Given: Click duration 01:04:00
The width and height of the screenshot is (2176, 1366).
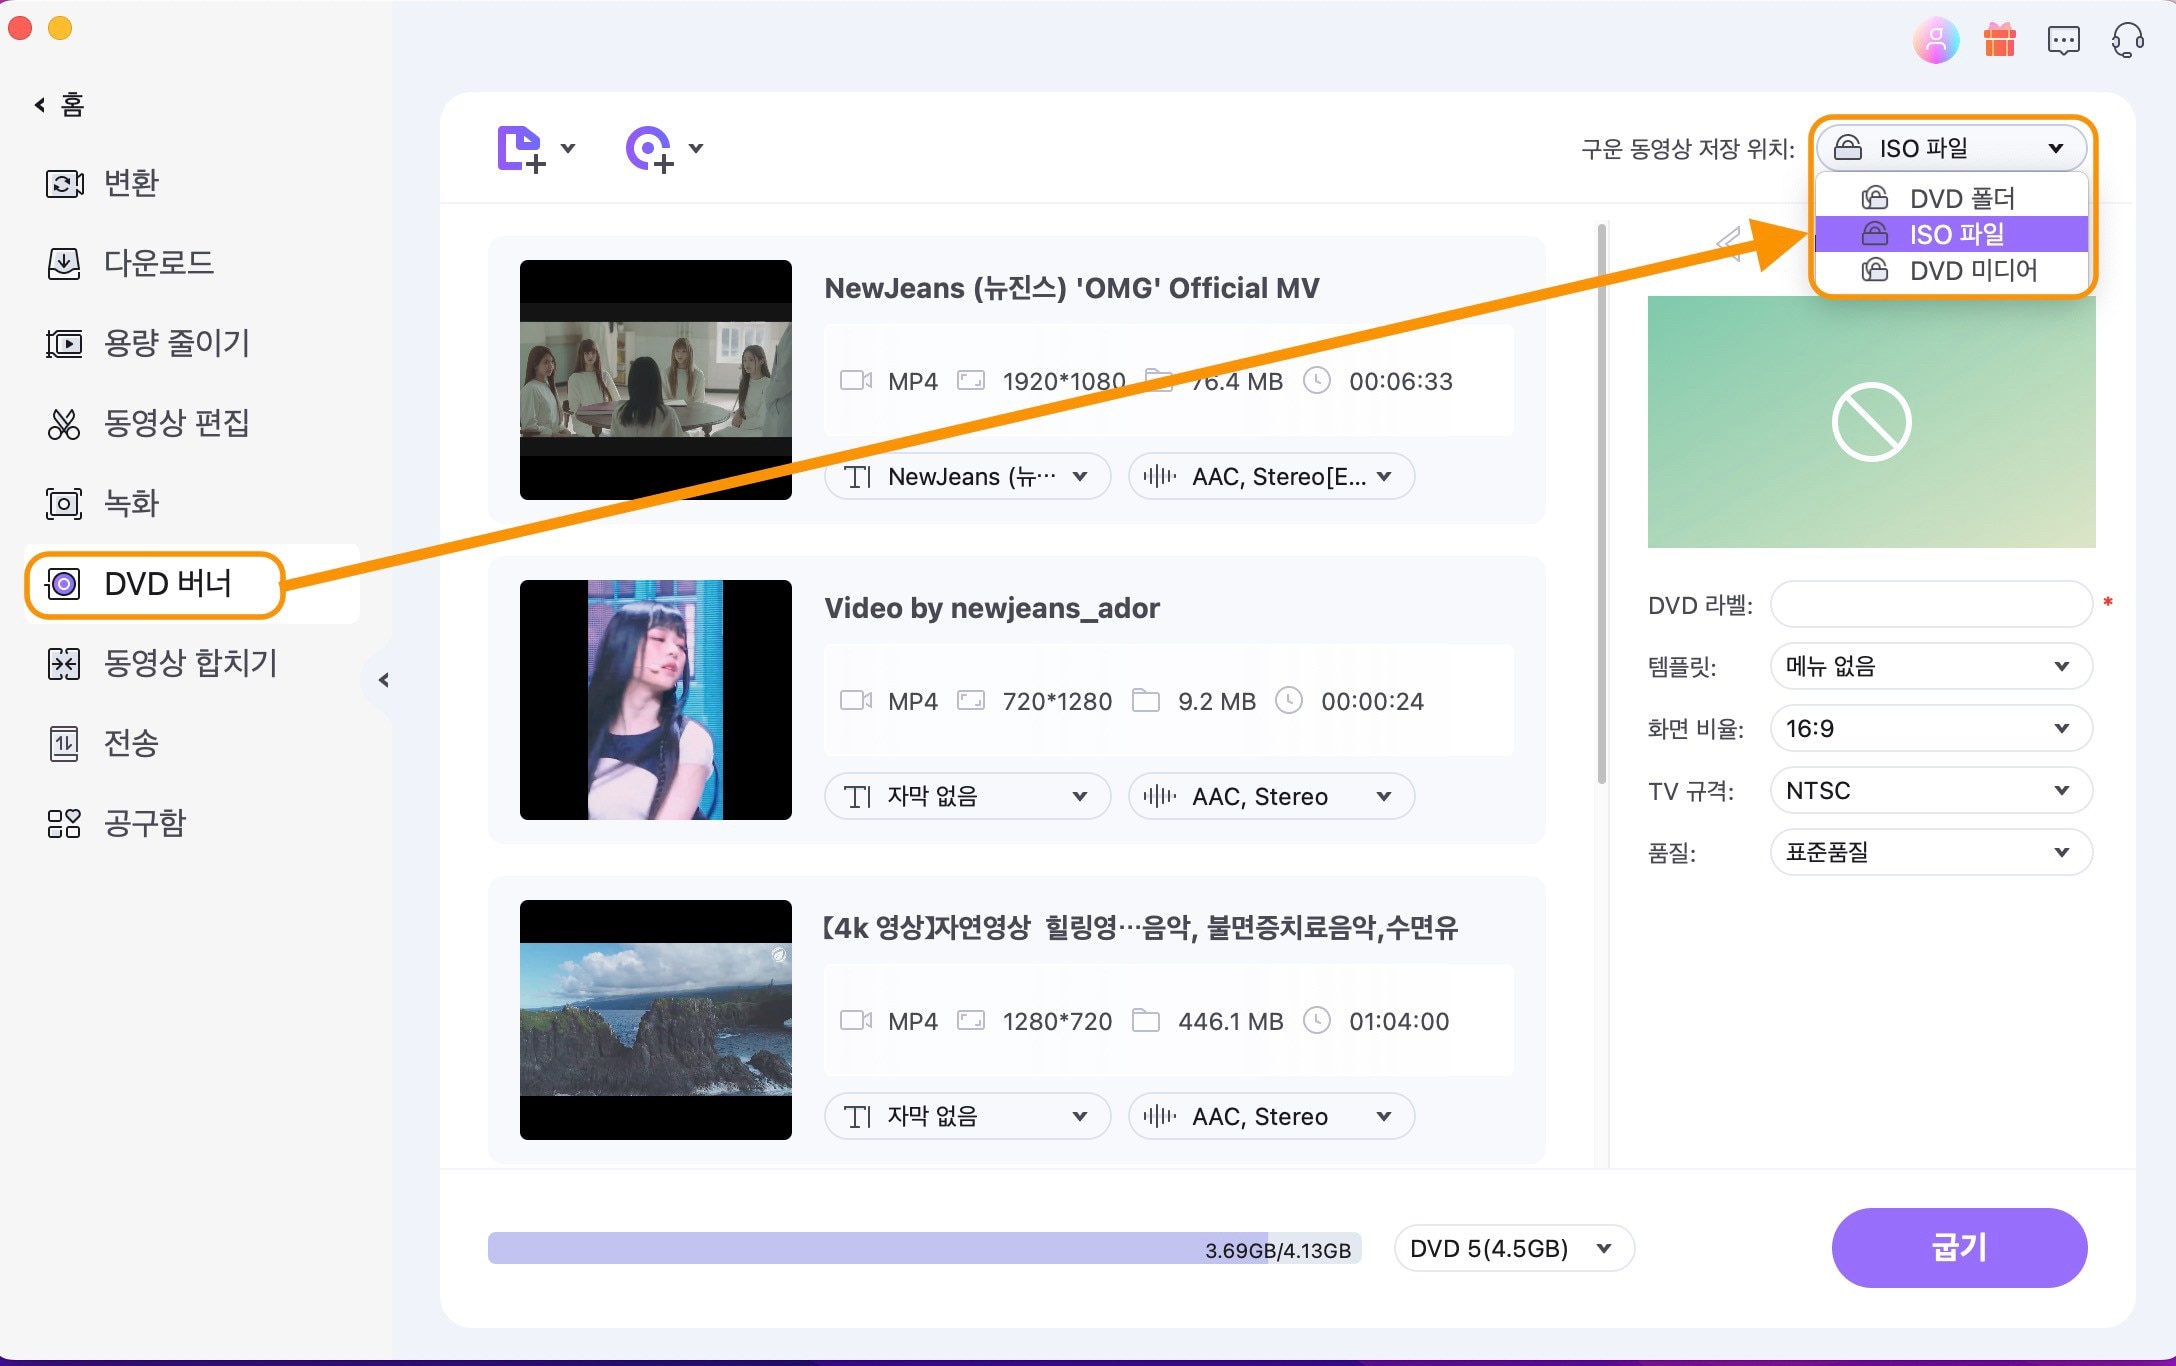Looking at the screenshot, I should [x=1398, y=1021].
